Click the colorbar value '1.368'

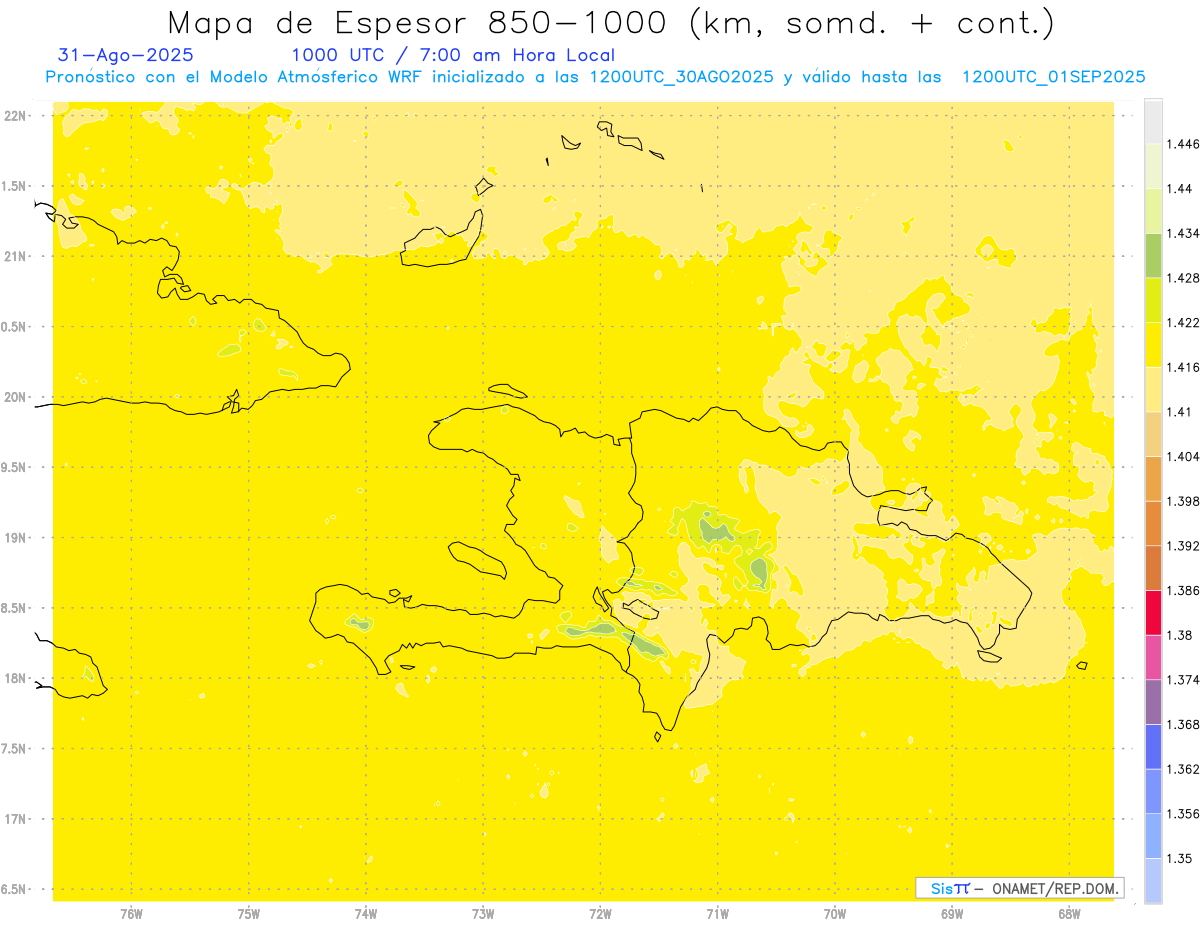(1183, 724)
